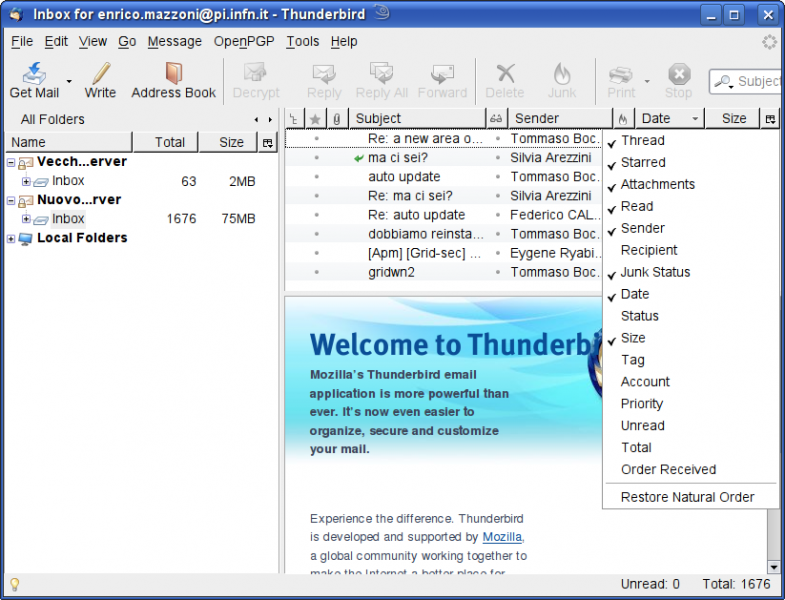The image size is (785, 600).
Task: Toggle star on 'auto update' message
Action: coord(316,177)
